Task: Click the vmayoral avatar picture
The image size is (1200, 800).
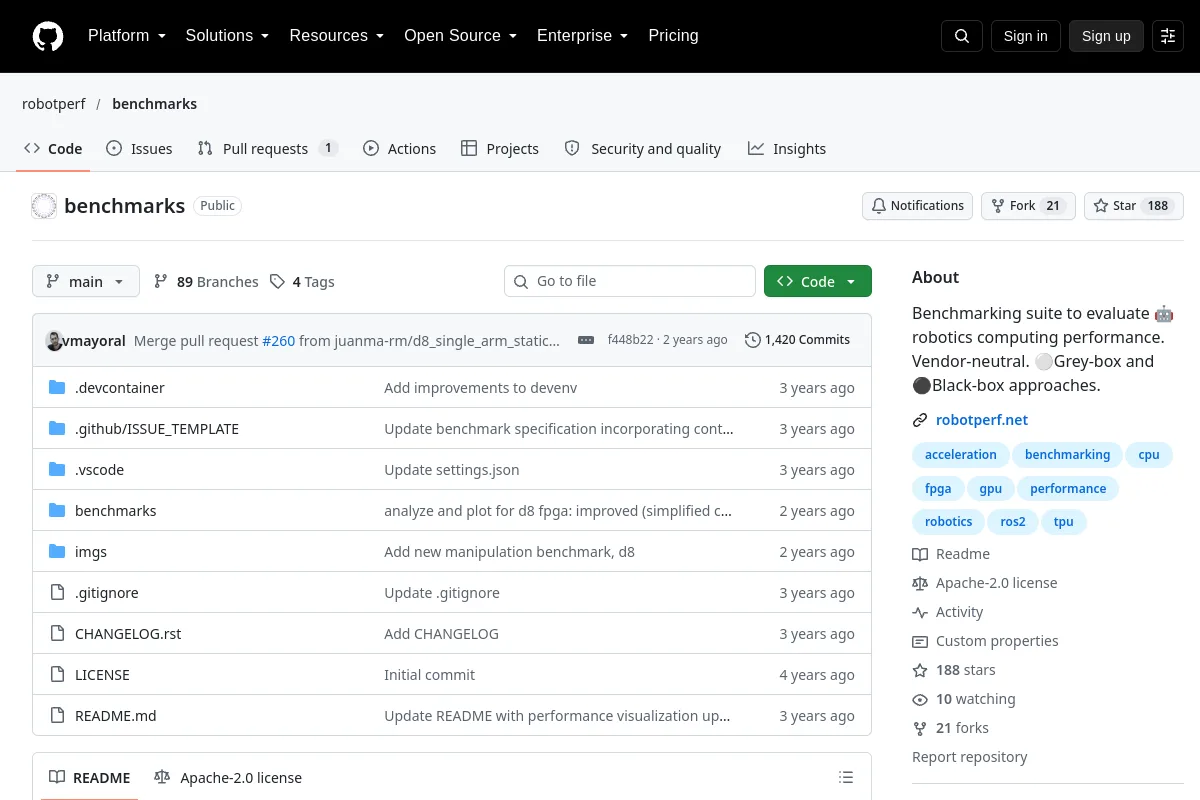Action: [54, 340]
